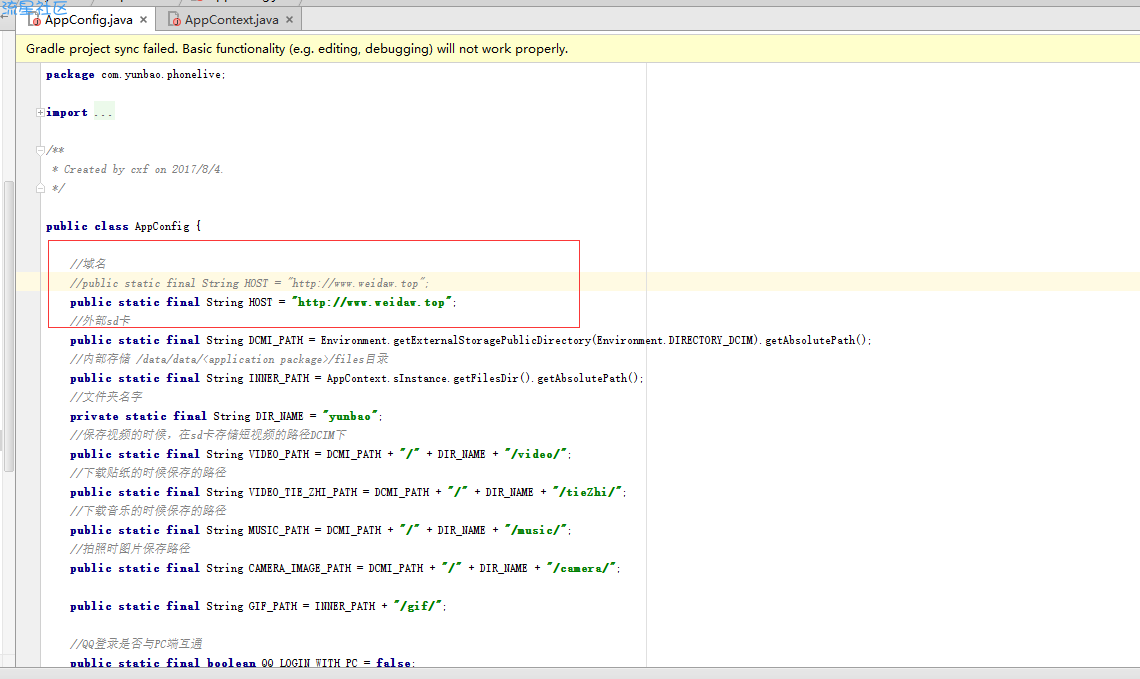1140x679 pixels.
Task: Click the class name AppConfig
Action: point(162,226)
